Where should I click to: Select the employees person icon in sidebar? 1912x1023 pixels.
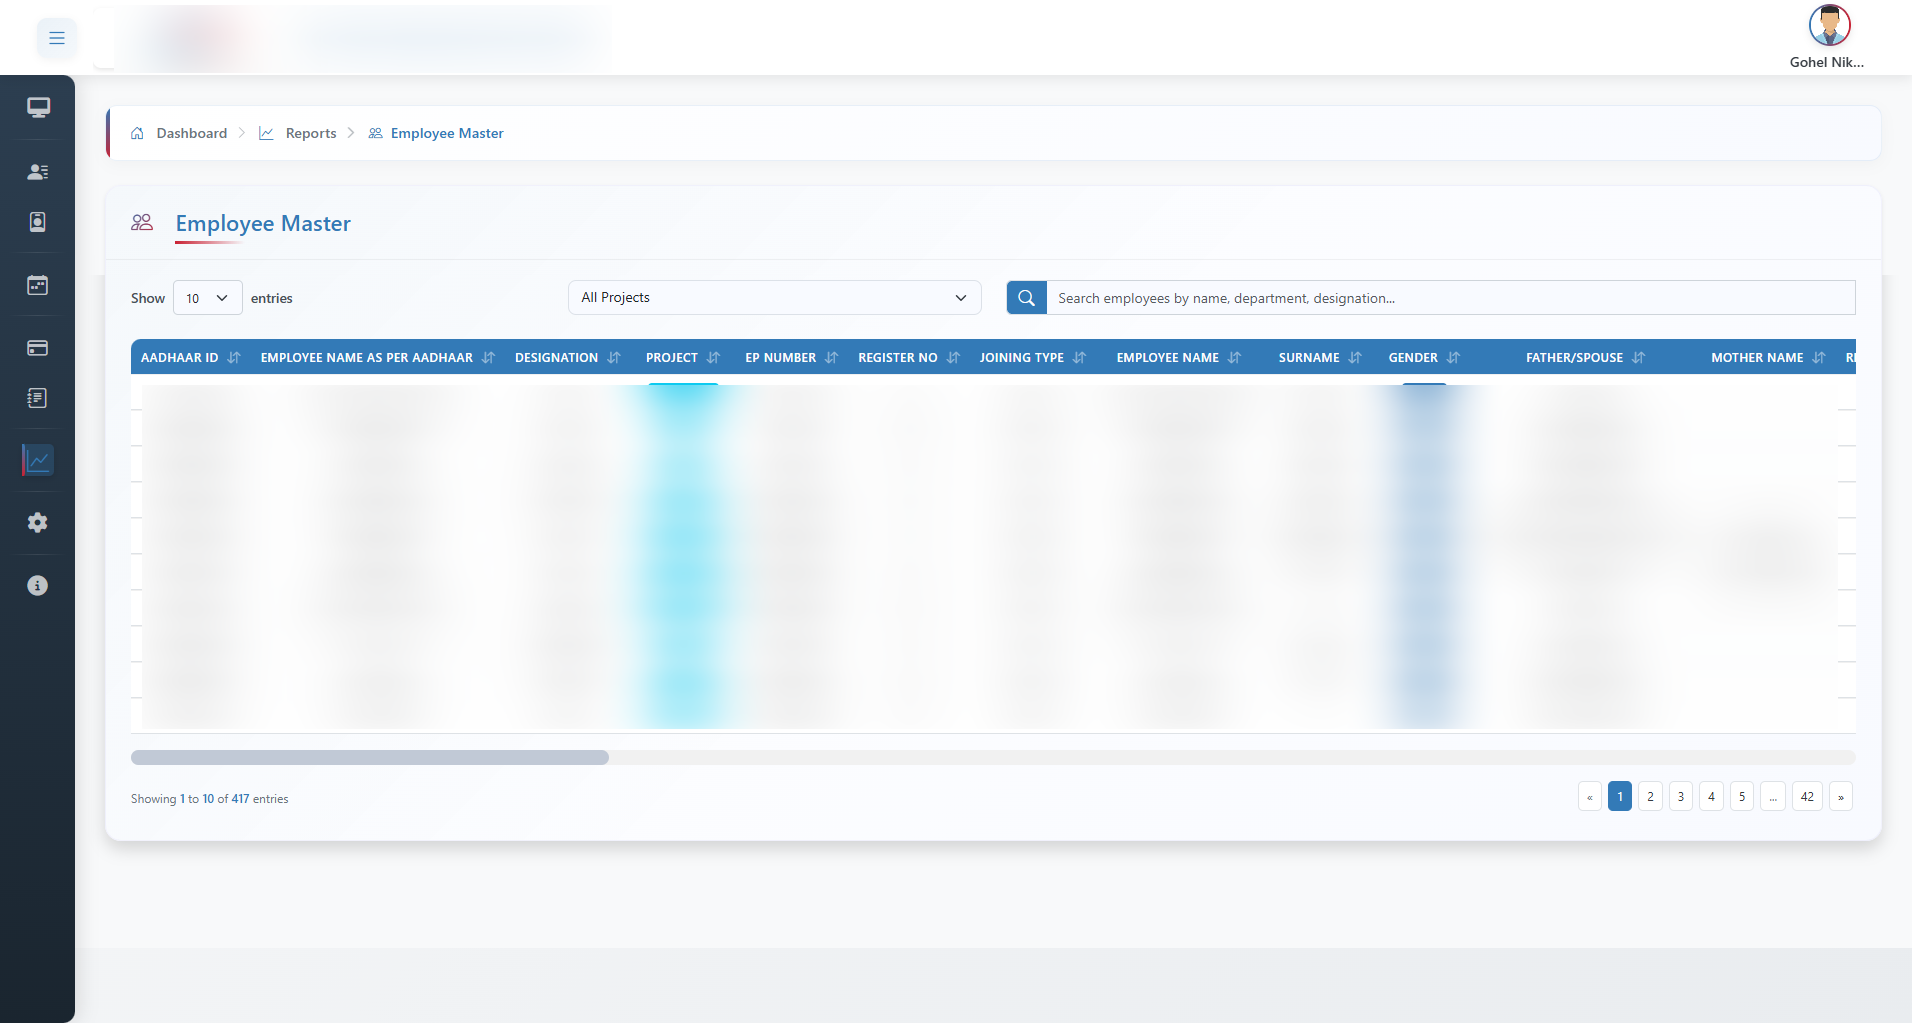pyautogui.click(x=37, y=171)
